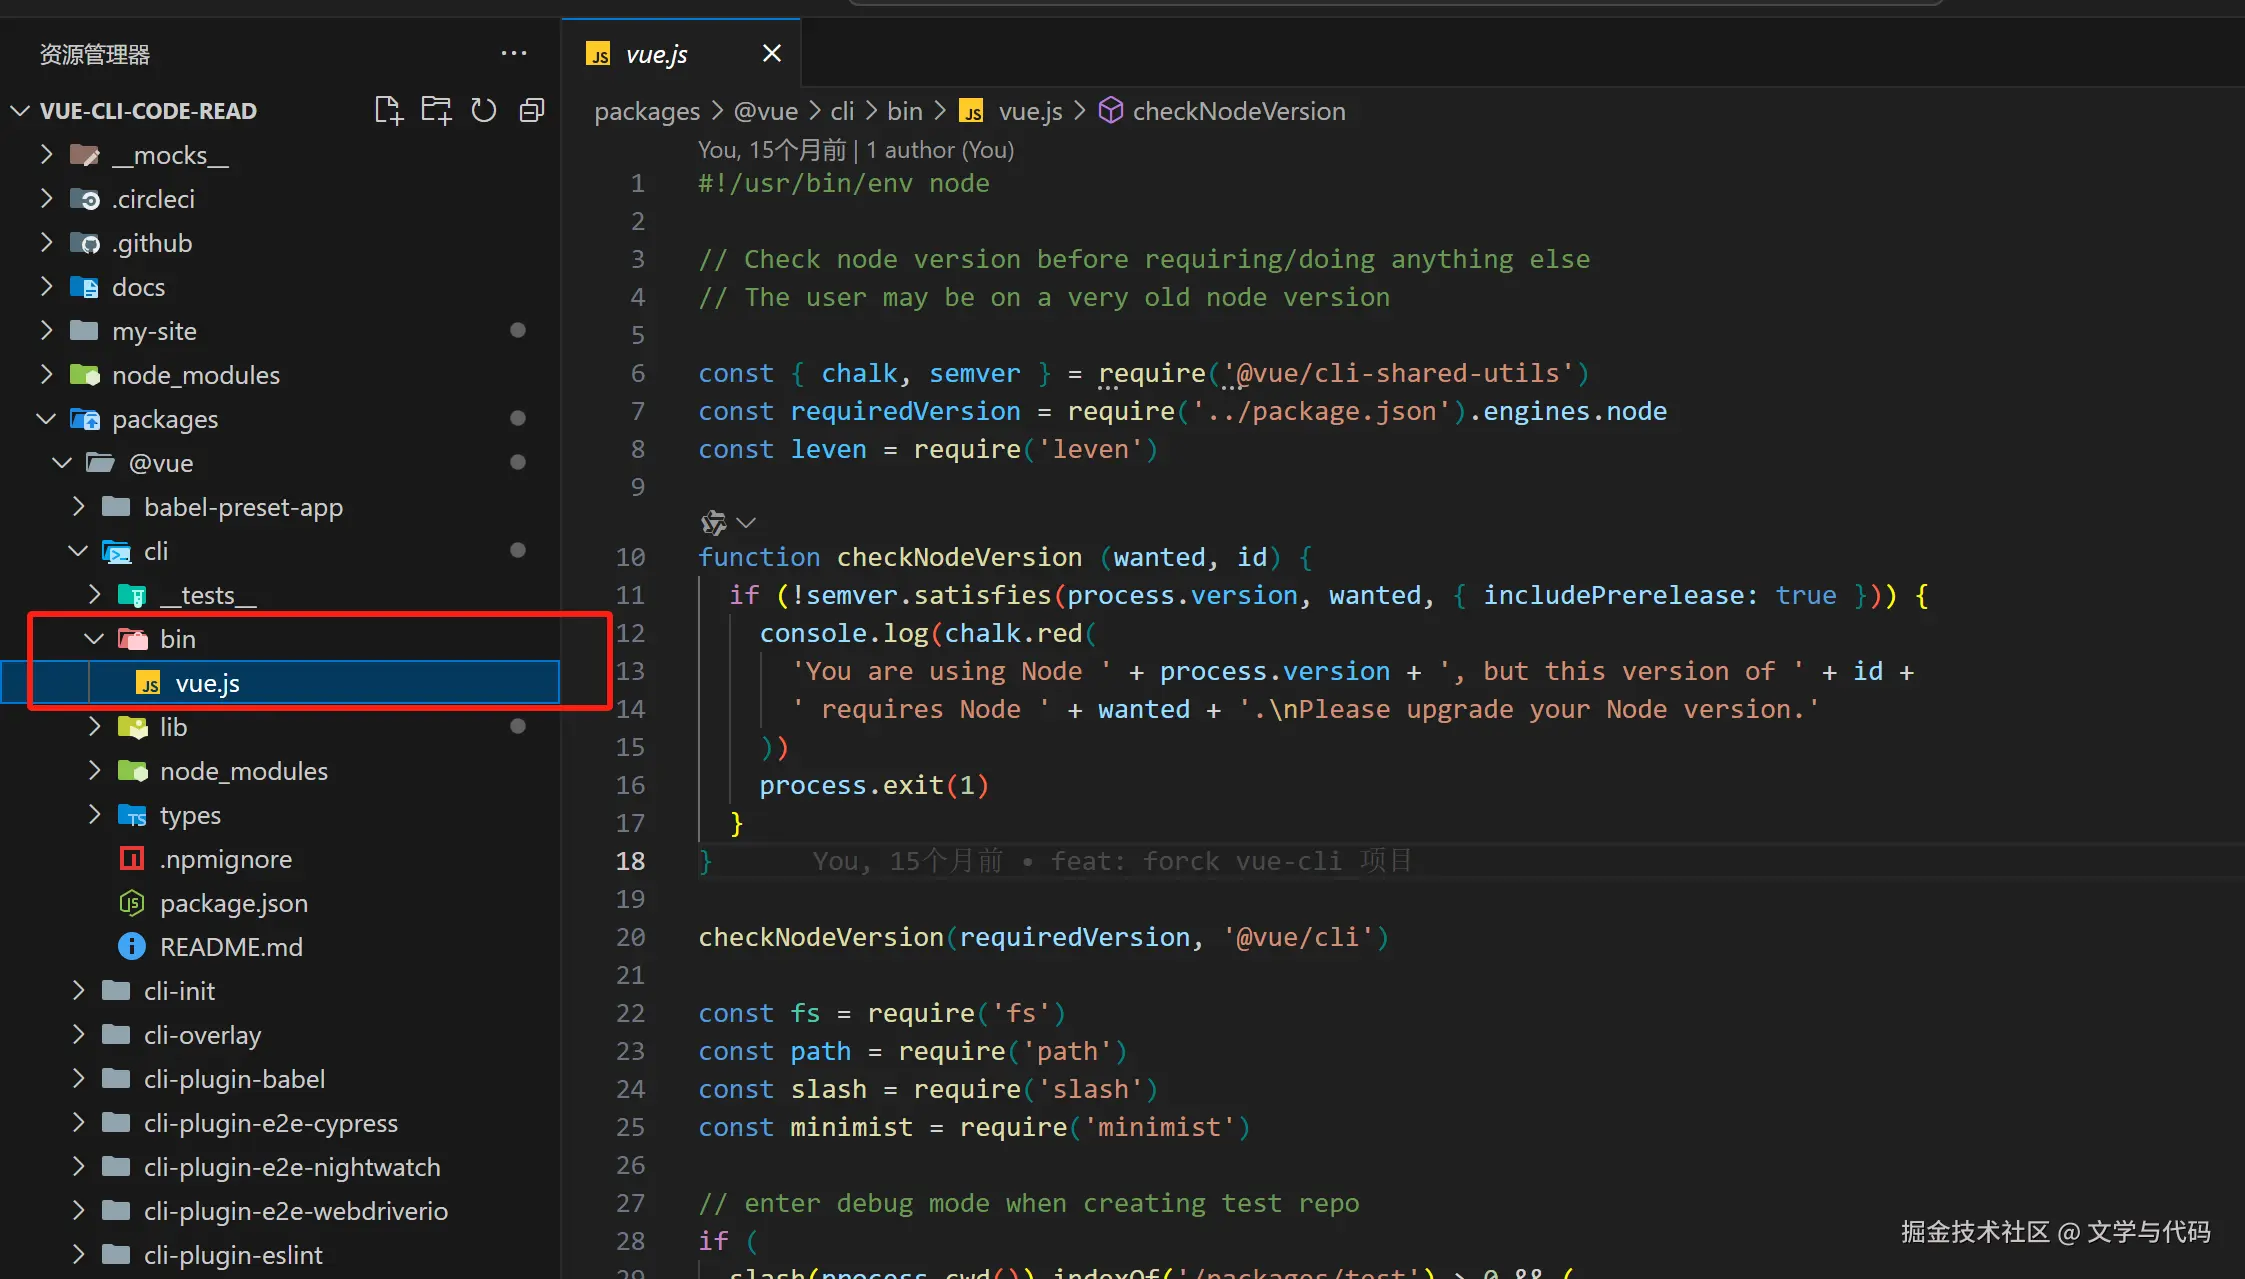Screen dimensions: 2245x1279
Task: Open explorer more actions ellipsis menu
Action: coord(514,54)
